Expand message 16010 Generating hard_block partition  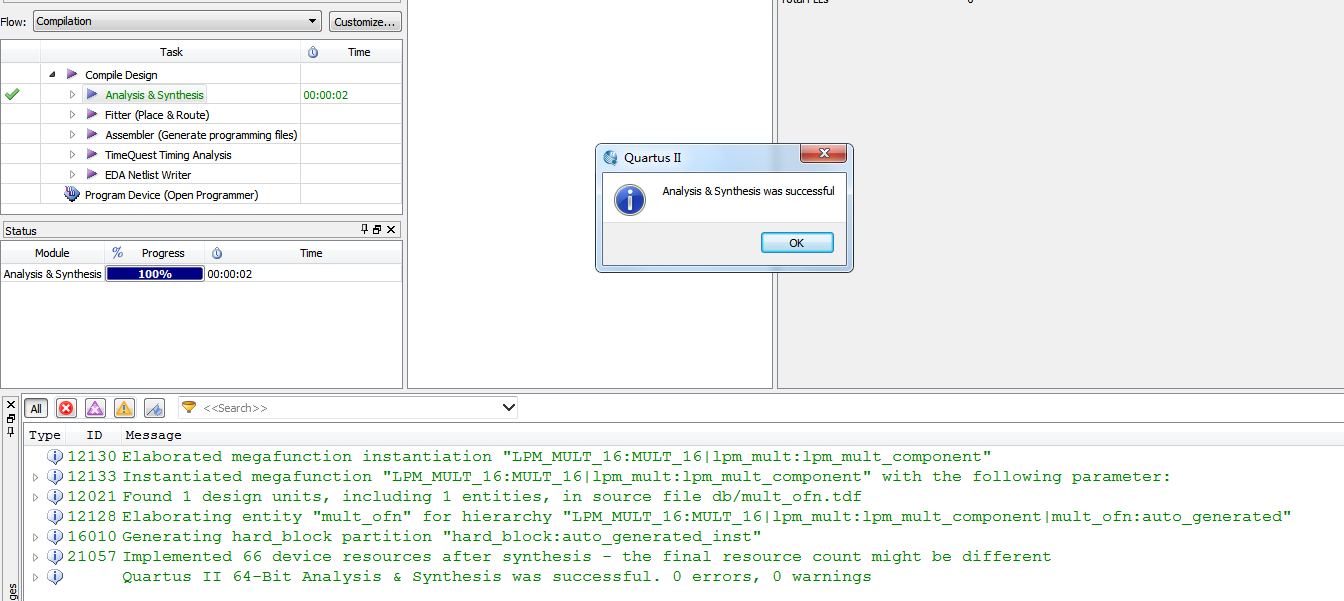36,537
